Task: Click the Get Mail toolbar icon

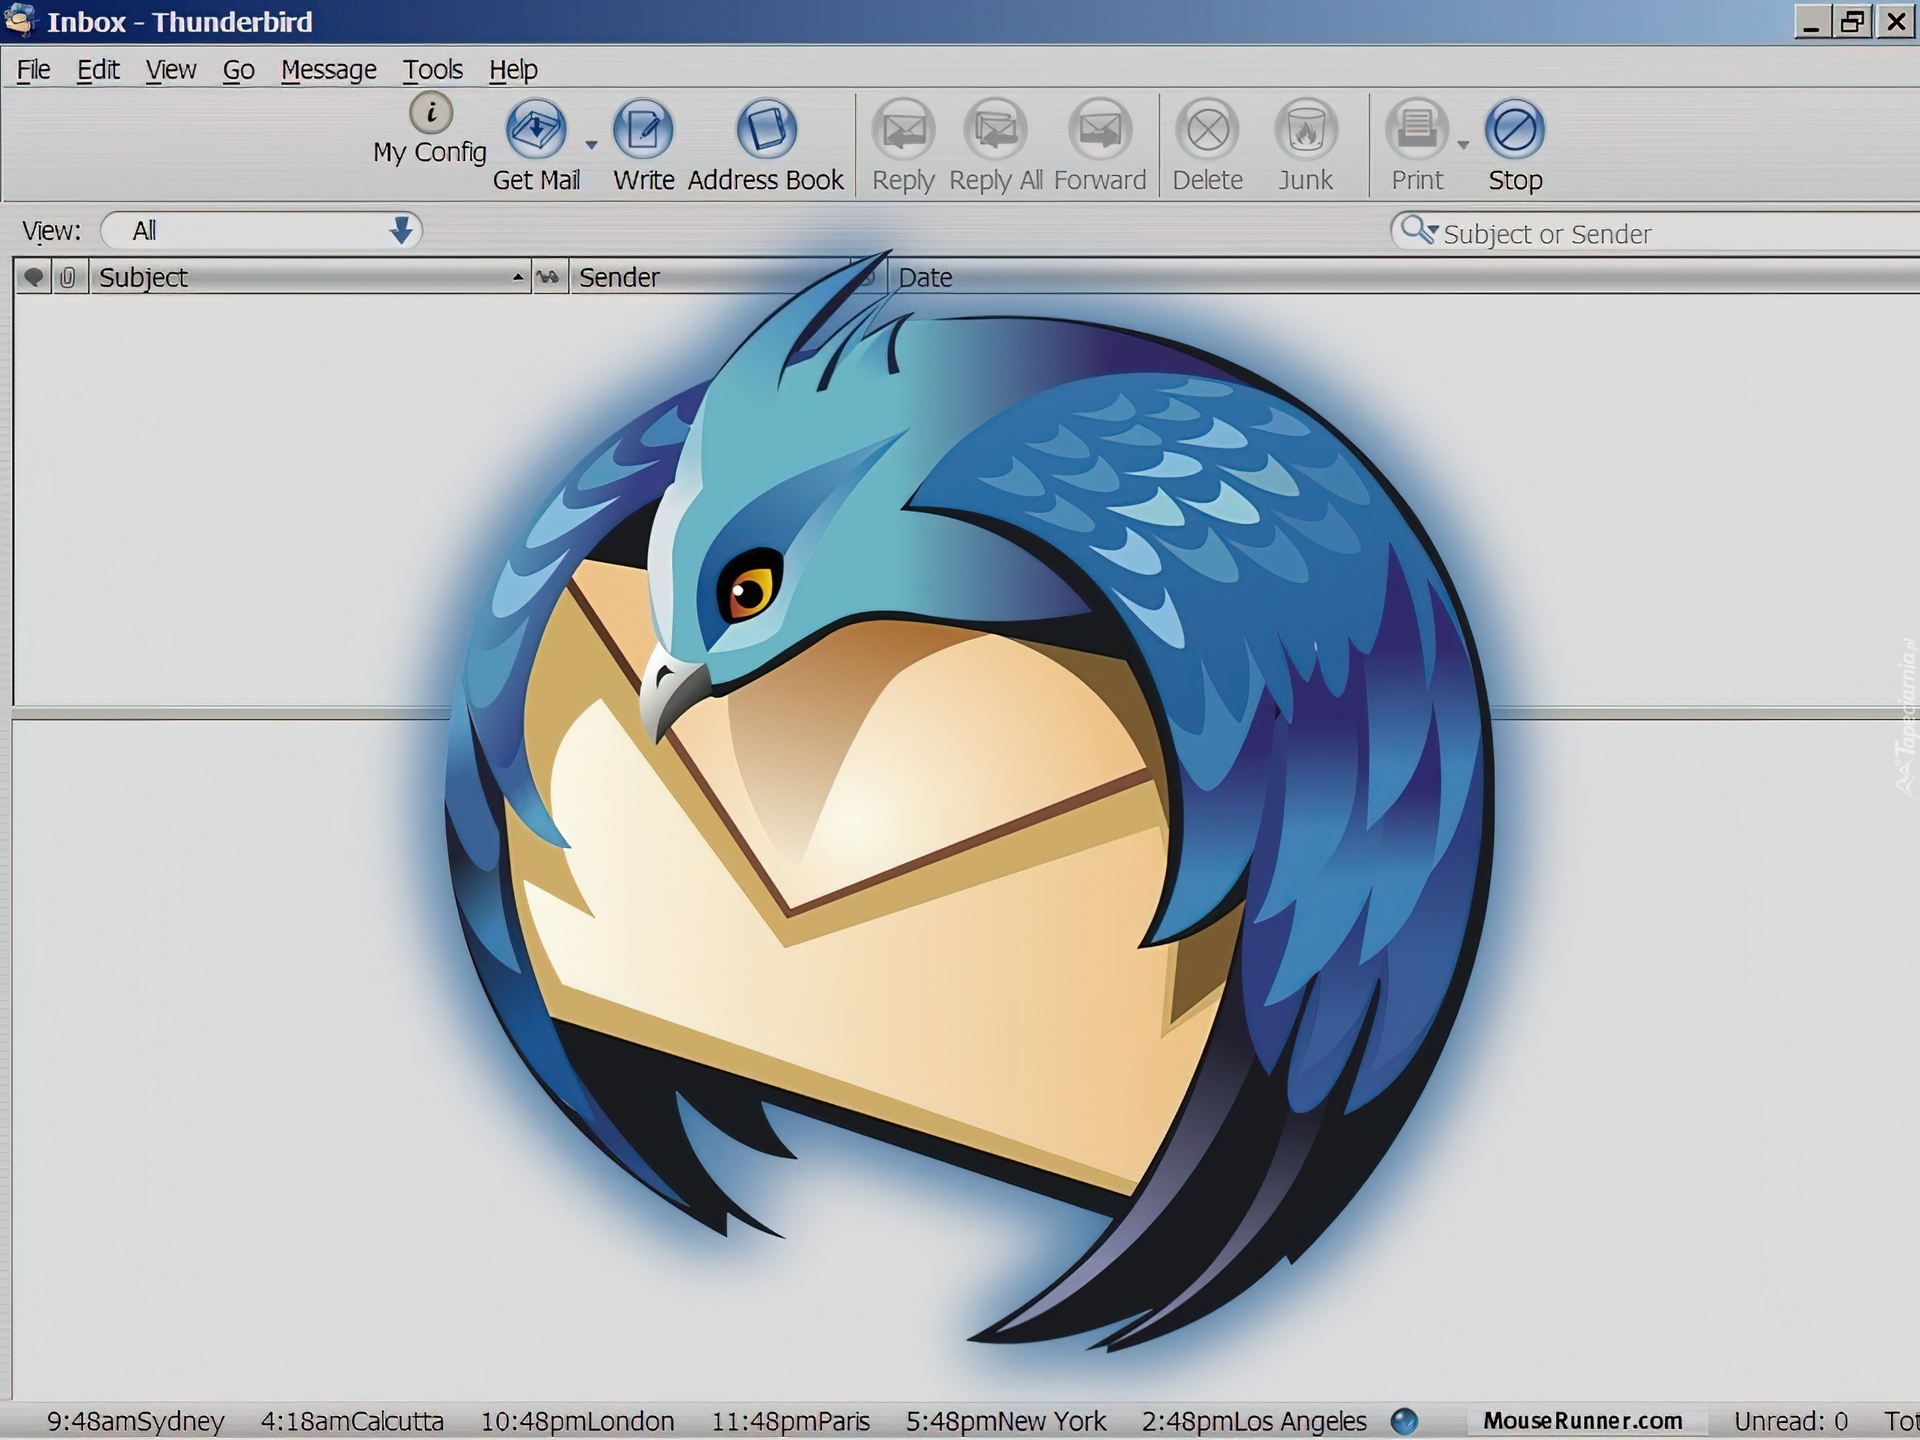Action: pos(536,130)
